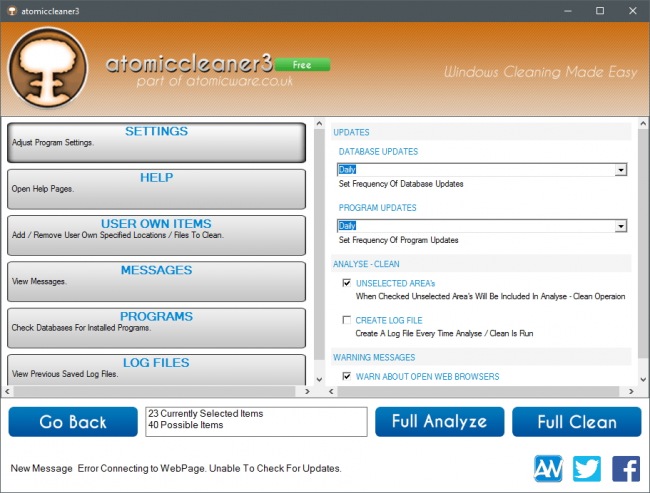Click the title bar app icon
This screenshot has width=650, height=493.
12,11
